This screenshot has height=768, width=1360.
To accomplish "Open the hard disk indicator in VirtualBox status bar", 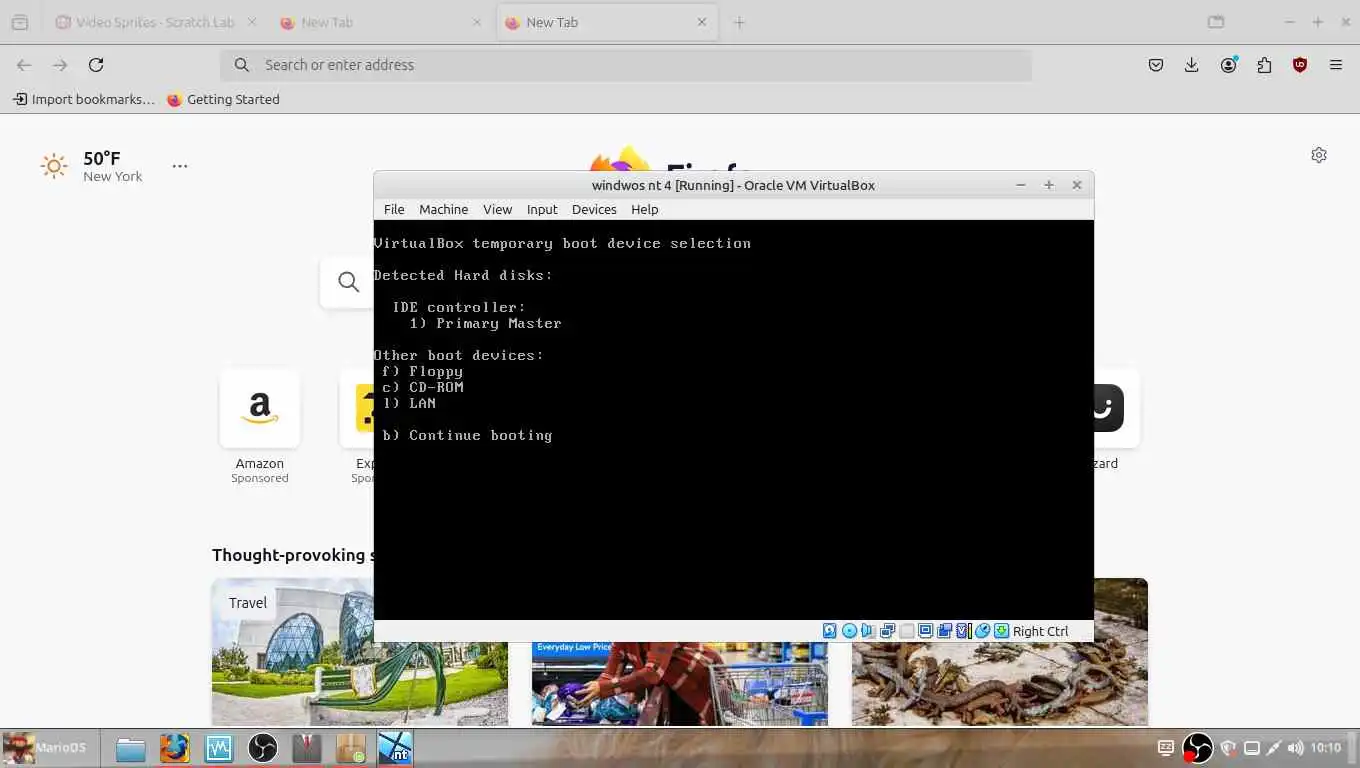I will tap(830, 631).
